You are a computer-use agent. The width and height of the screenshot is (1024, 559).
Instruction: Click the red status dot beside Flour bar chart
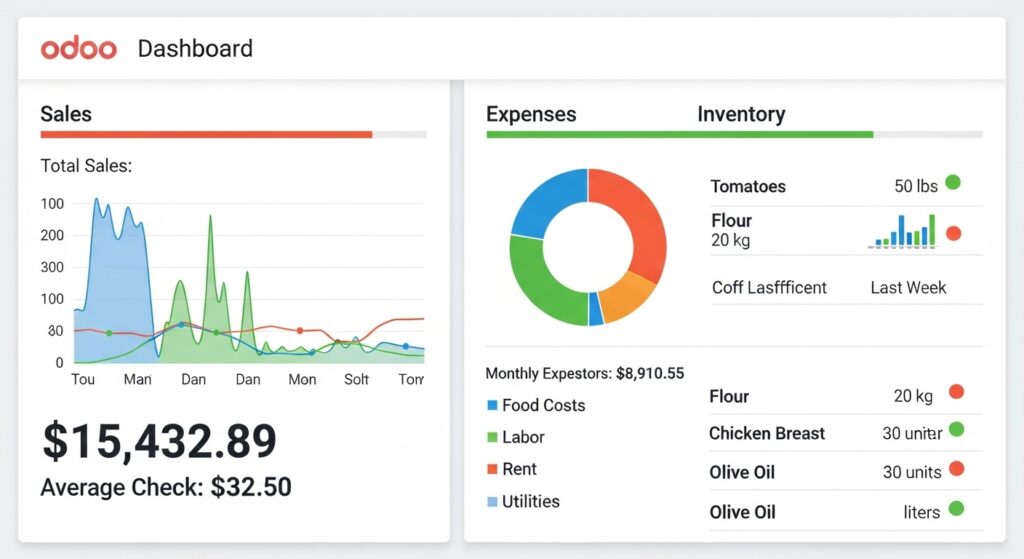click(953, 233)
